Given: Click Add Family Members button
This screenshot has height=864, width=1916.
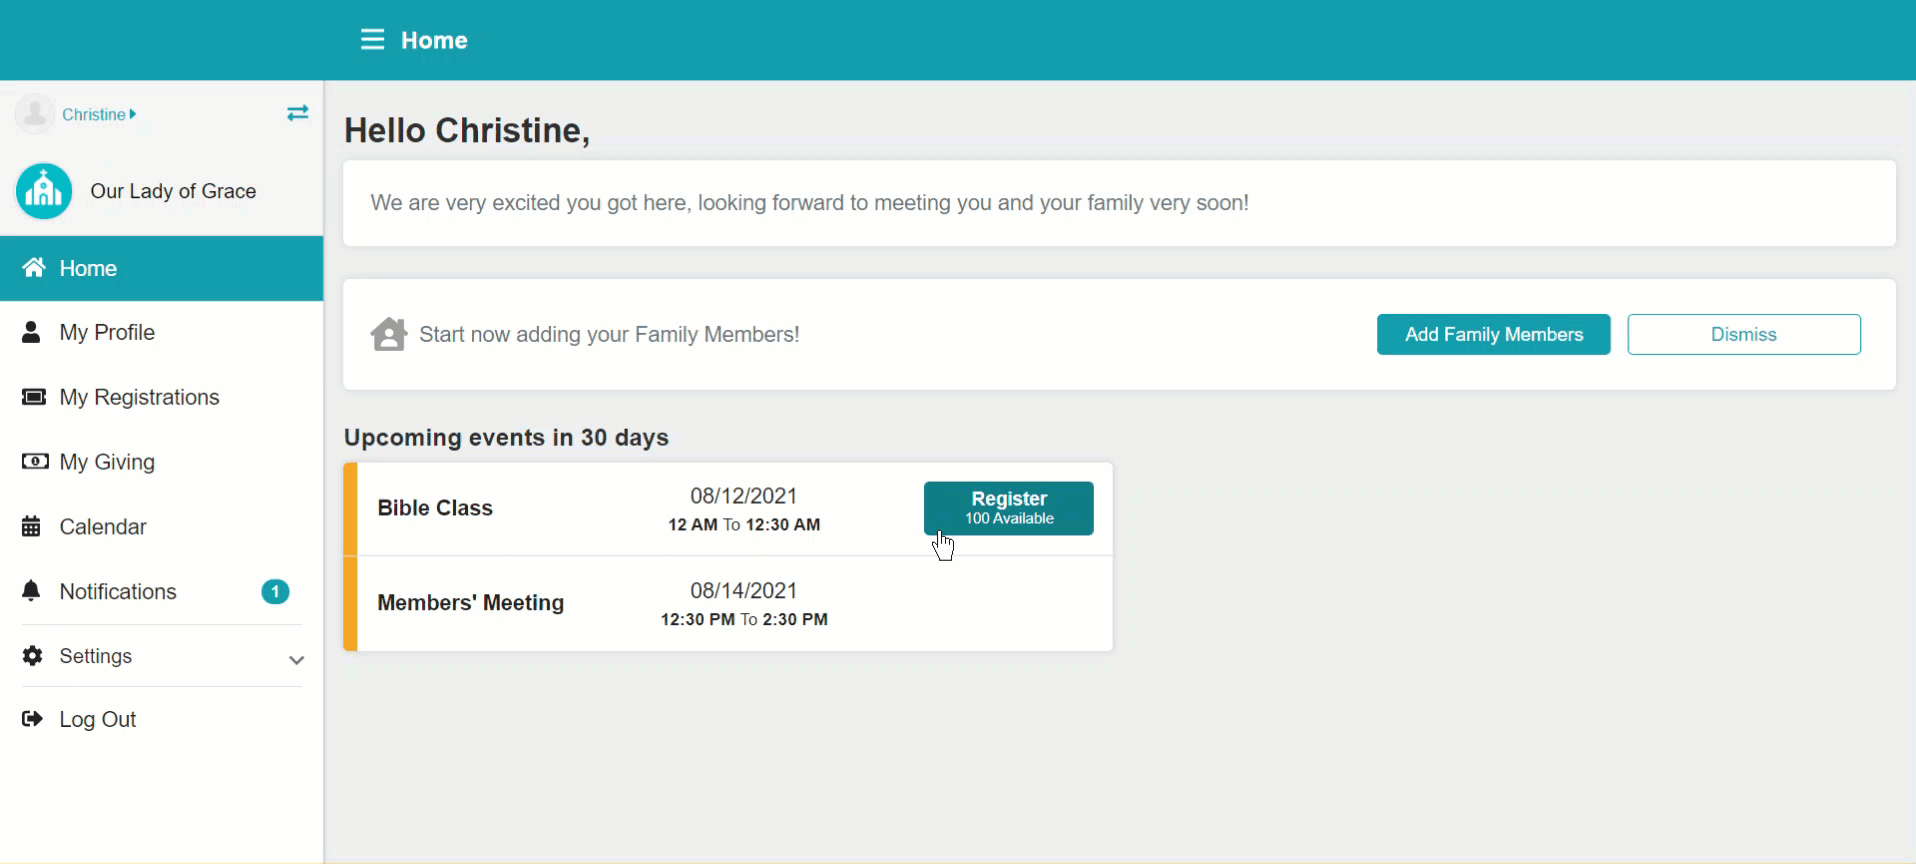Looking at the screenshot, I should coord(1494,334).
